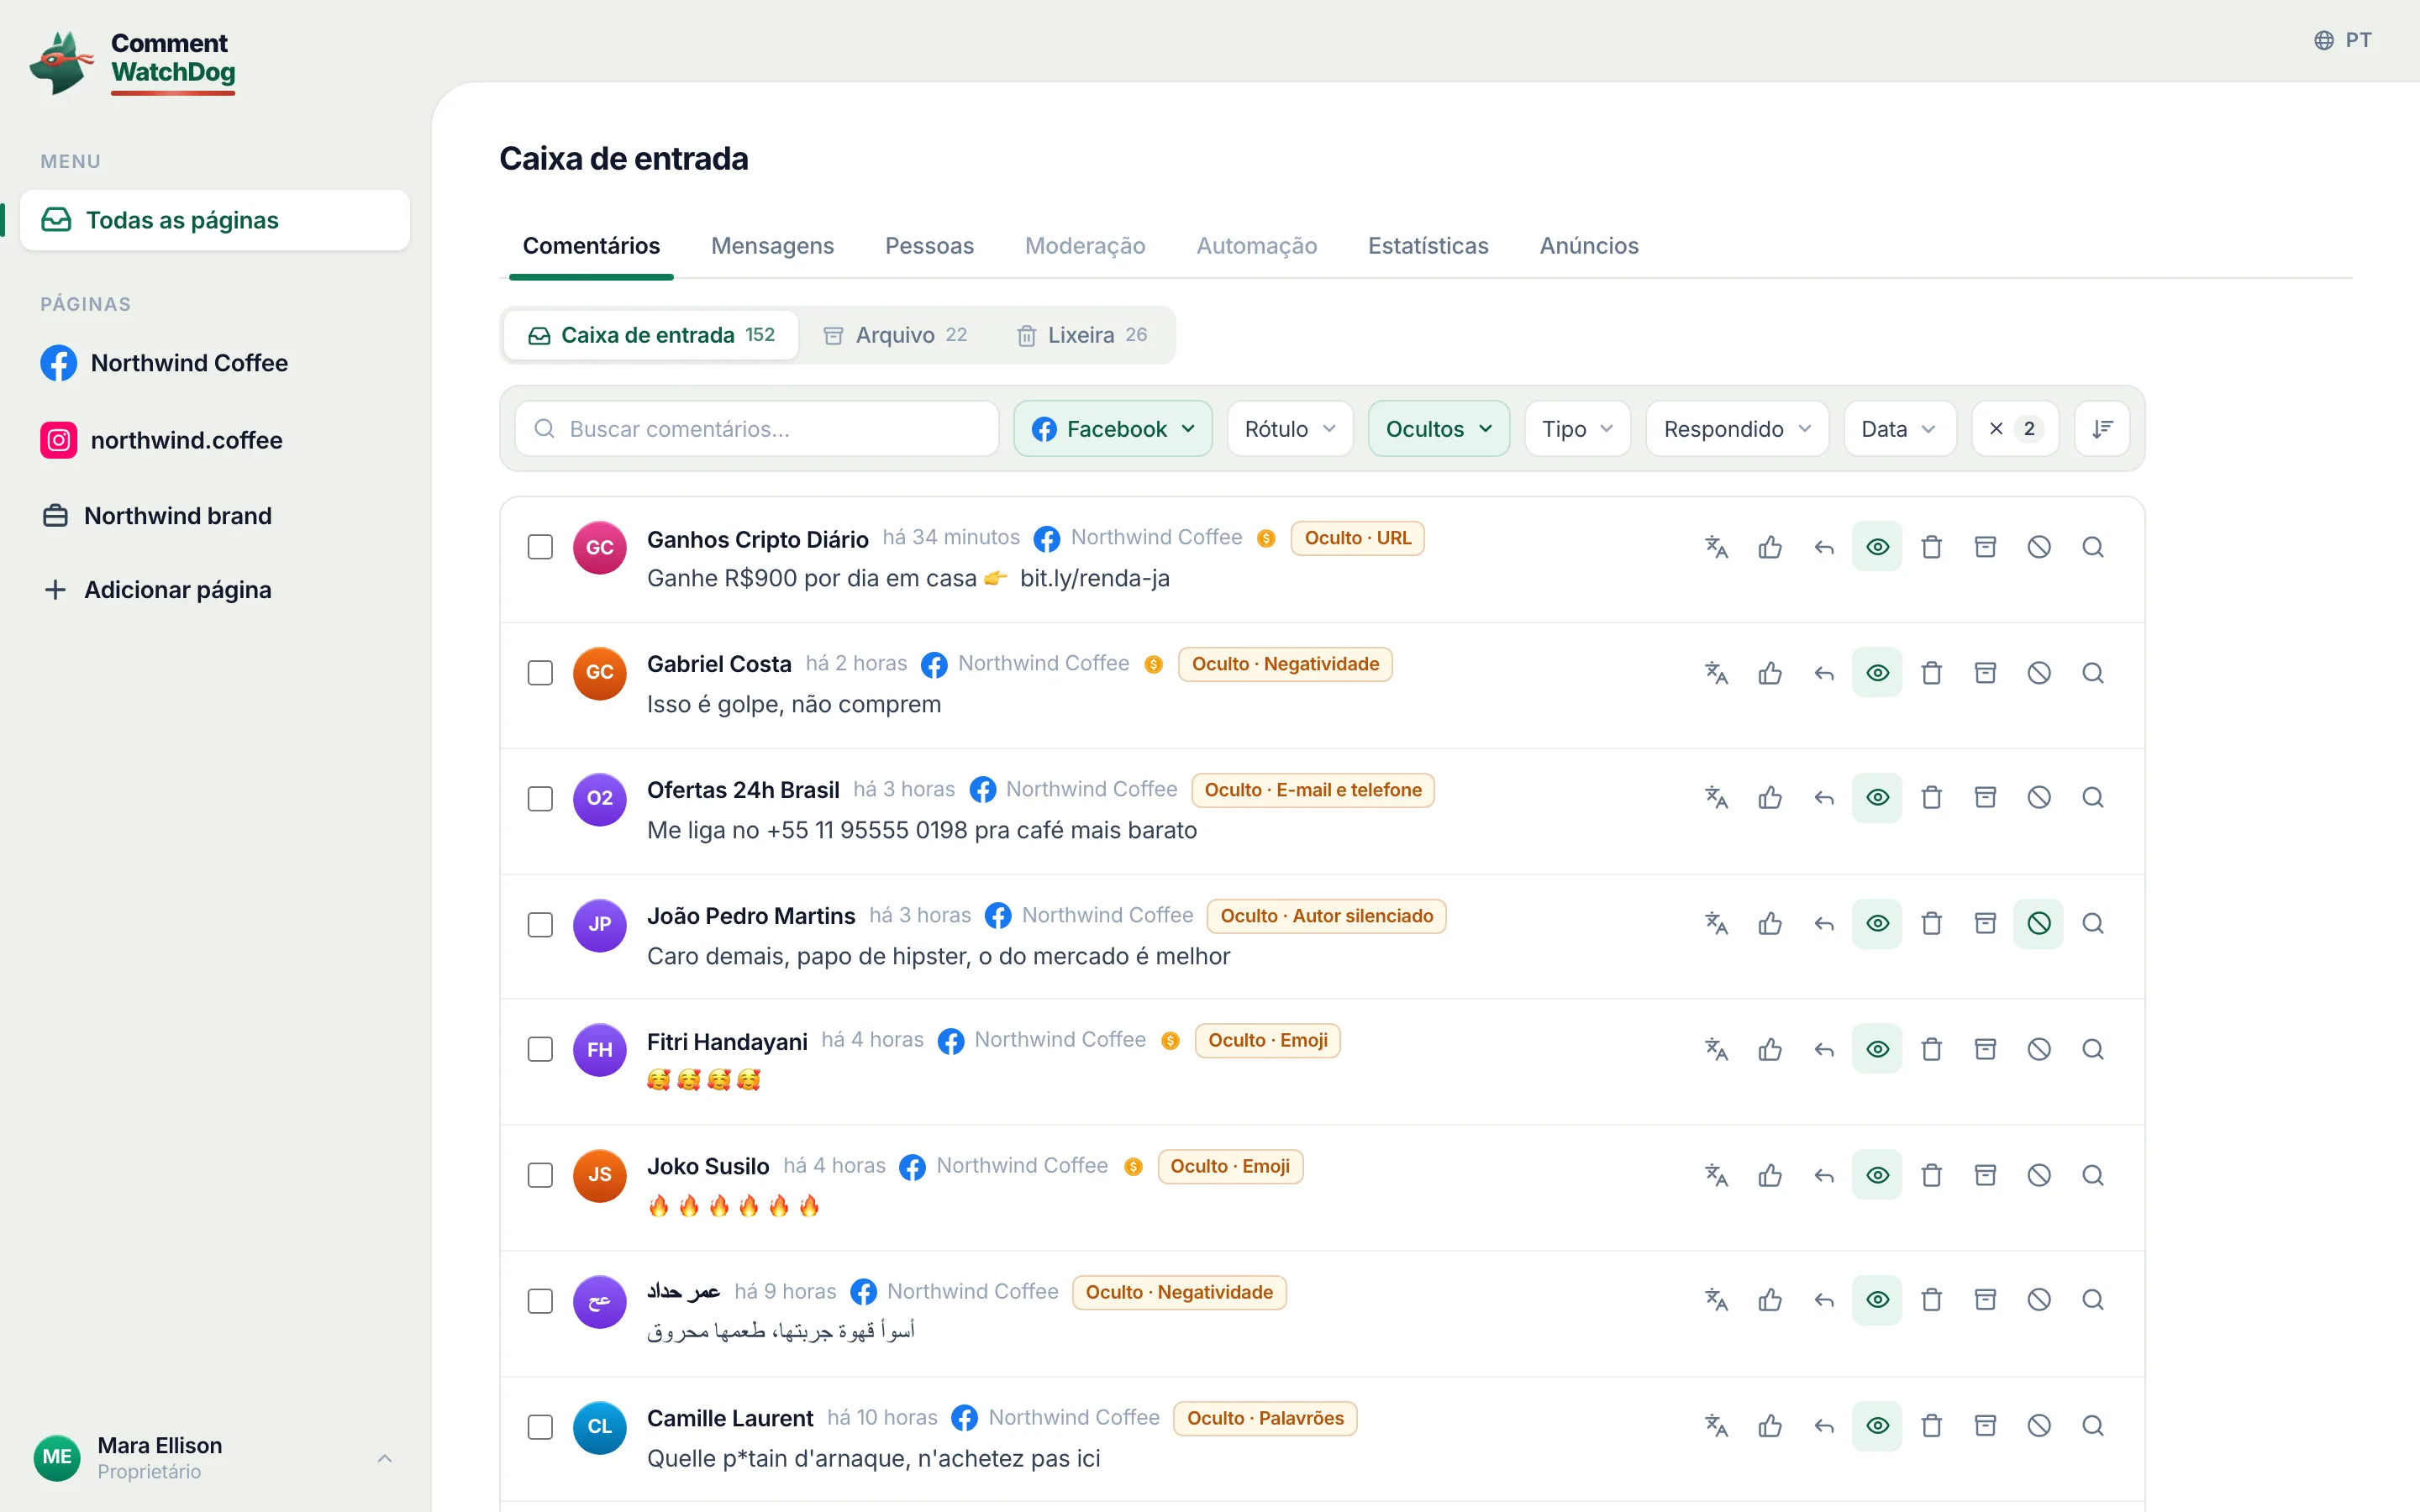This screenshot has width=2420, height=1512.
Task: Translate the Ganhos Cripto Diário comment
Action: [x=1716, y=547]
